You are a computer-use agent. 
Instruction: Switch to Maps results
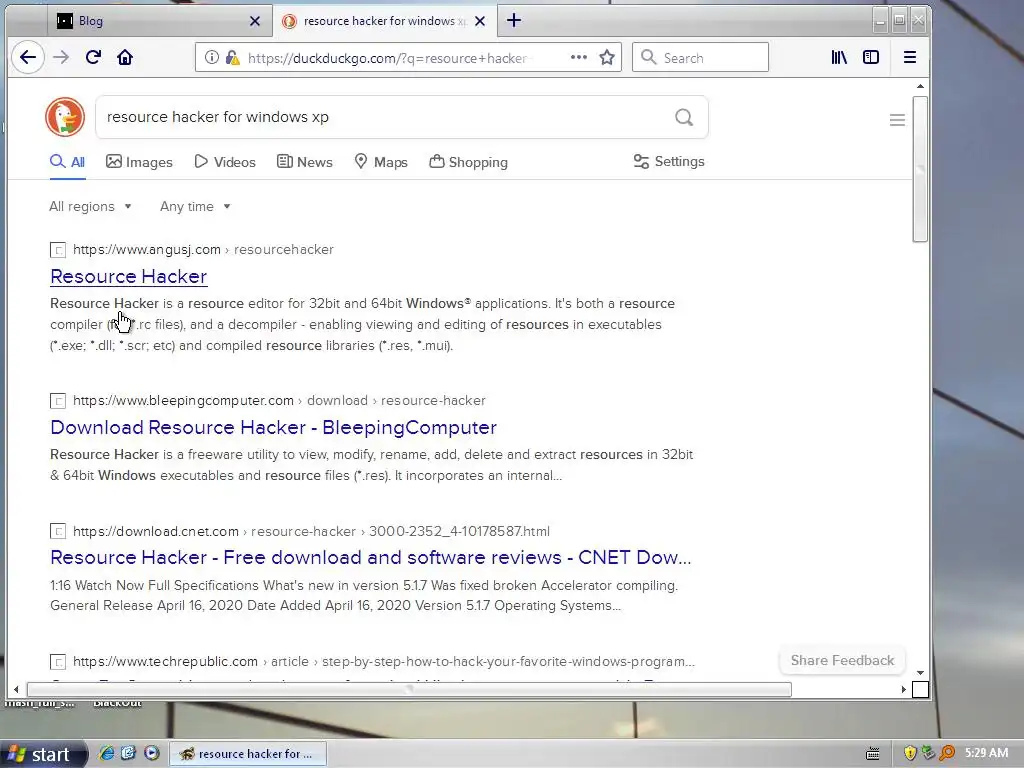(381, 162)
